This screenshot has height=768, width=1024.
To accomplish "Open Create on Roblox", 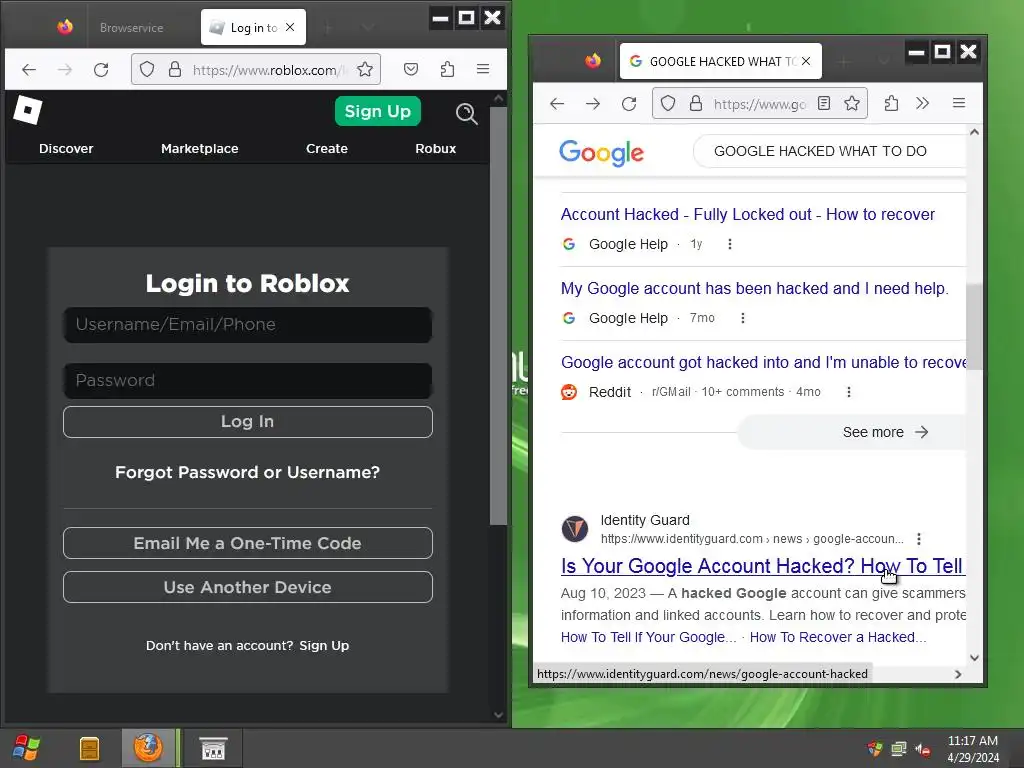I will [327, 148].
